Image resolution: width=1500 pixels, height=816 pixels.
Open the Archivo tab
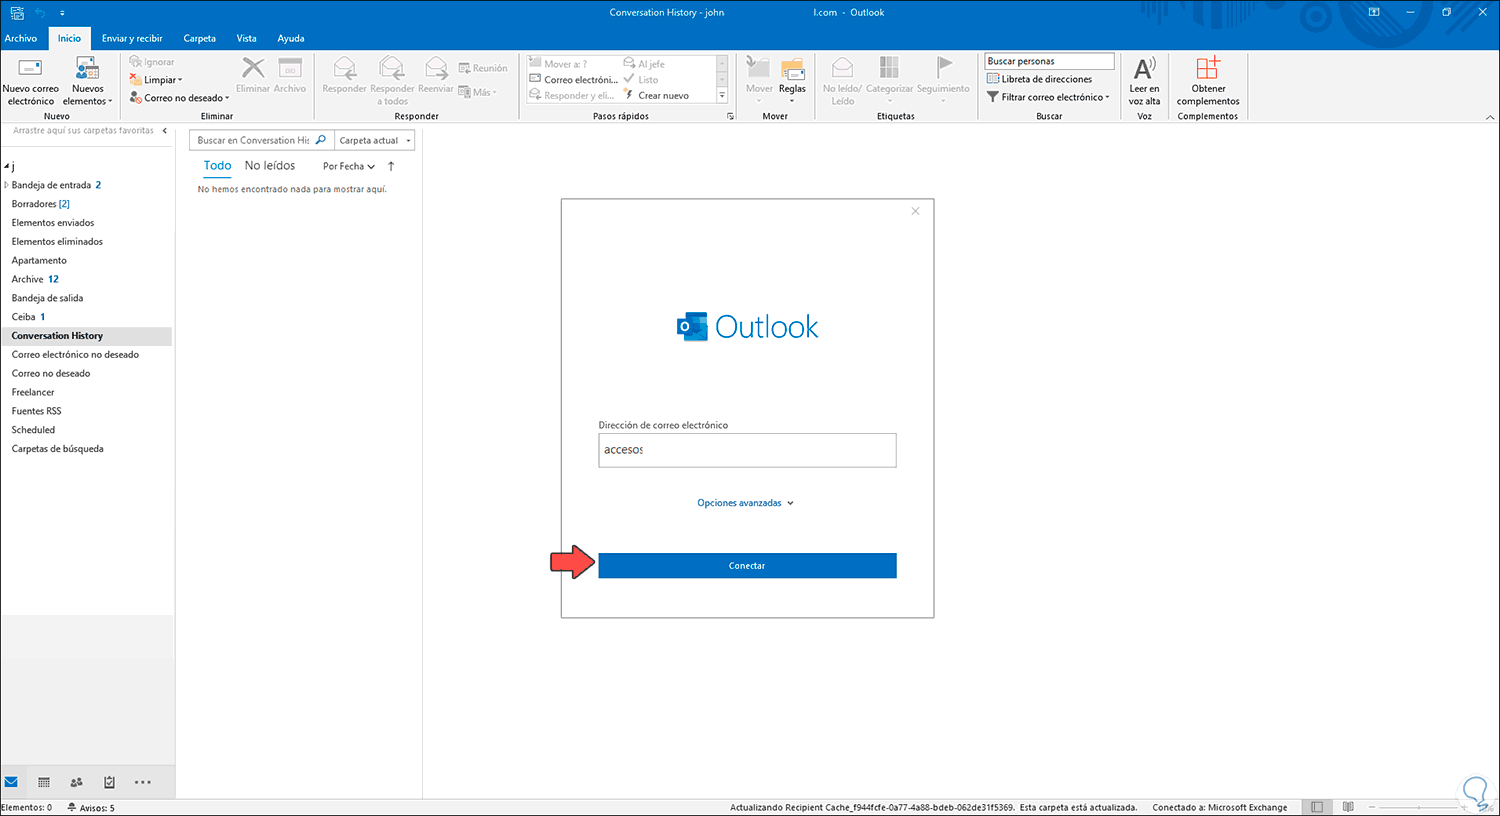21,38
